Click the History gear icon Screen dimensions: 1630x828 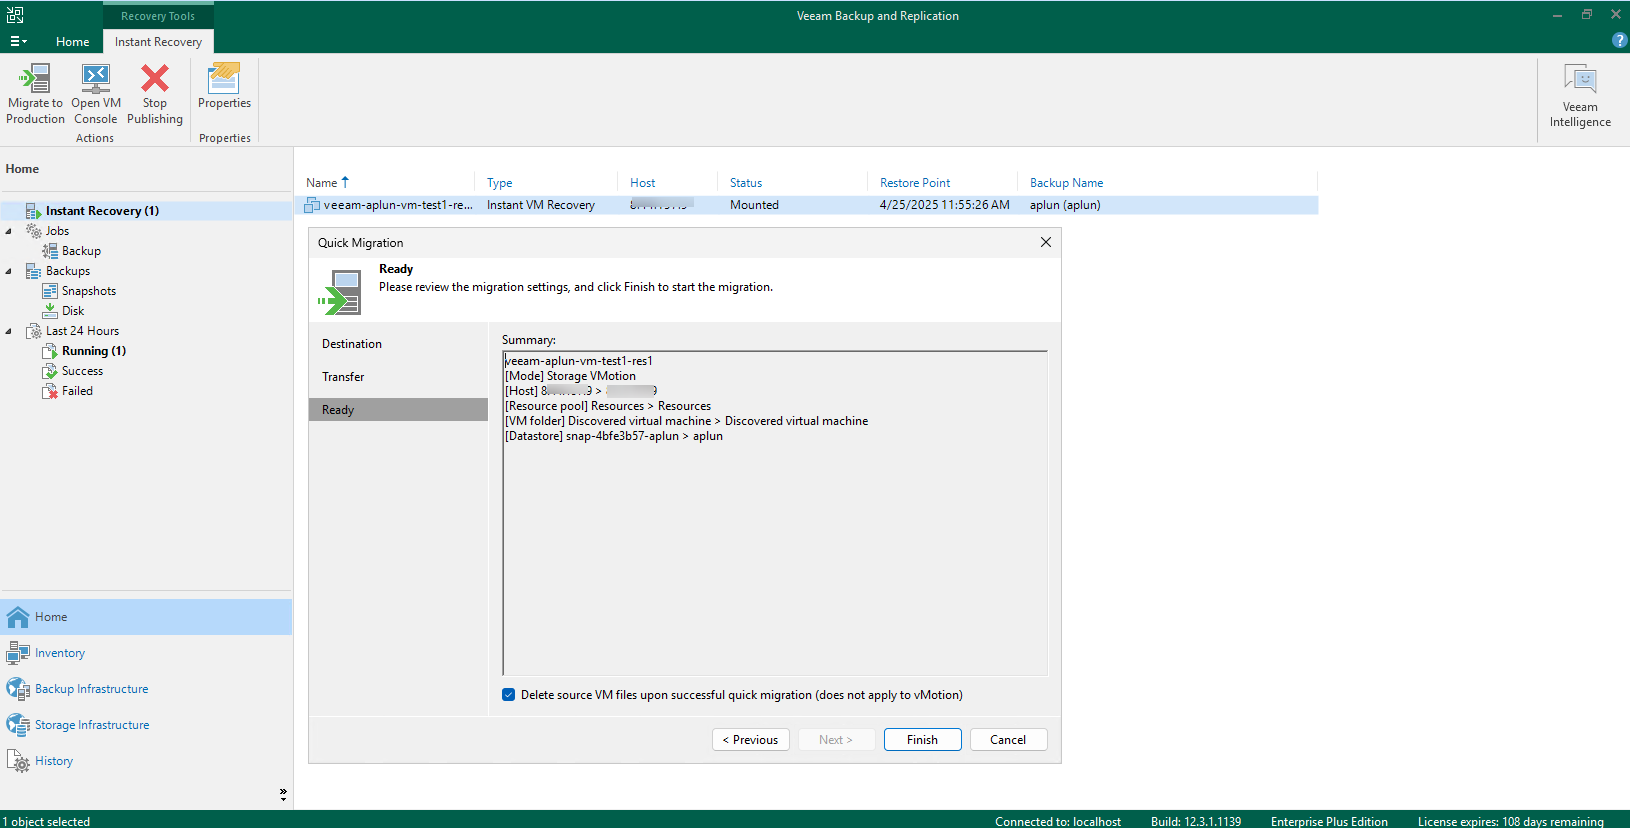click(18, 761)
